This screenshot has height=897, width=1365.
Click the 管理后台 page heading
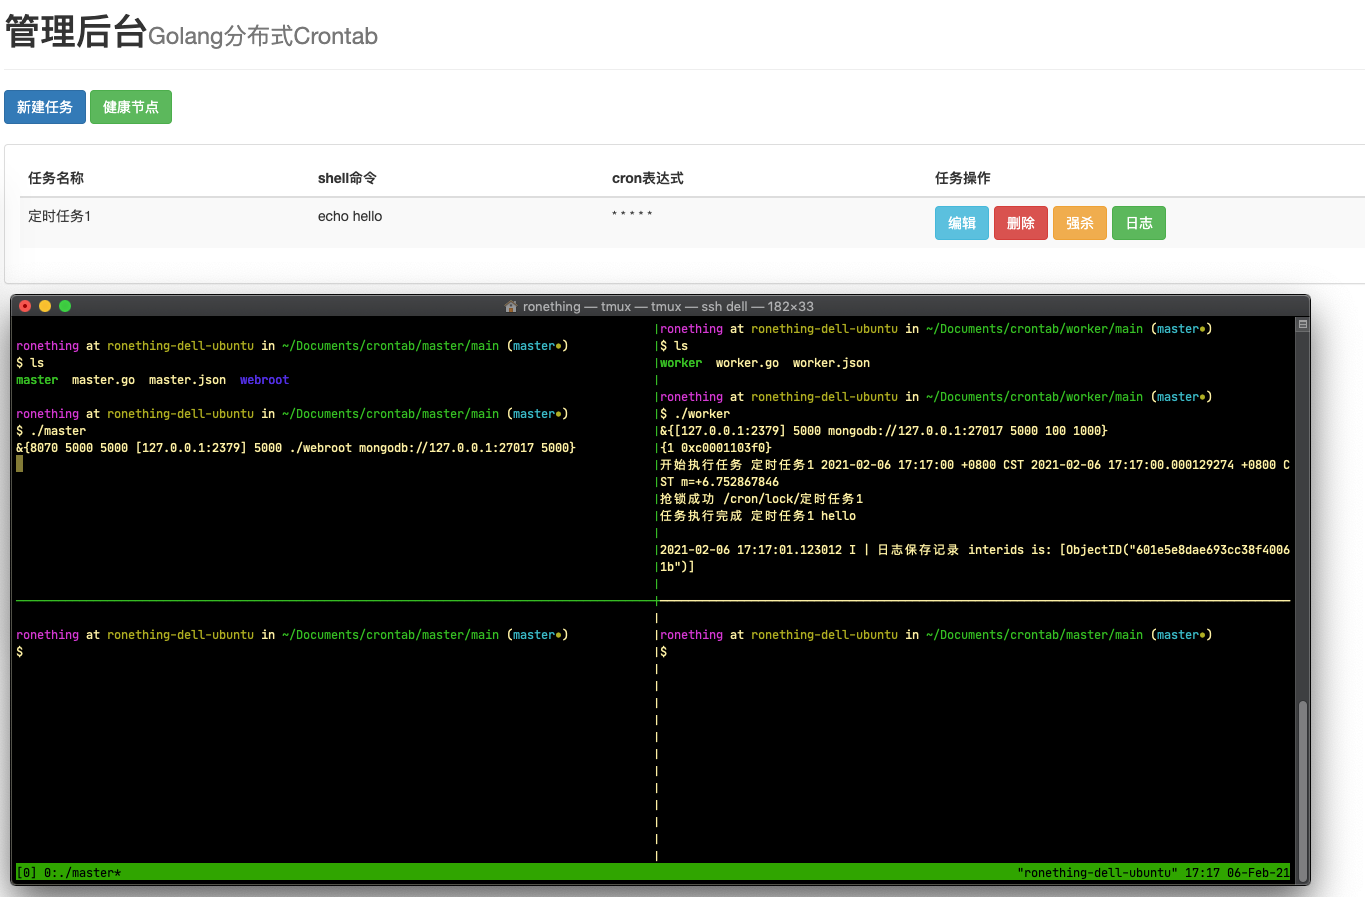(x=76, y=32)
